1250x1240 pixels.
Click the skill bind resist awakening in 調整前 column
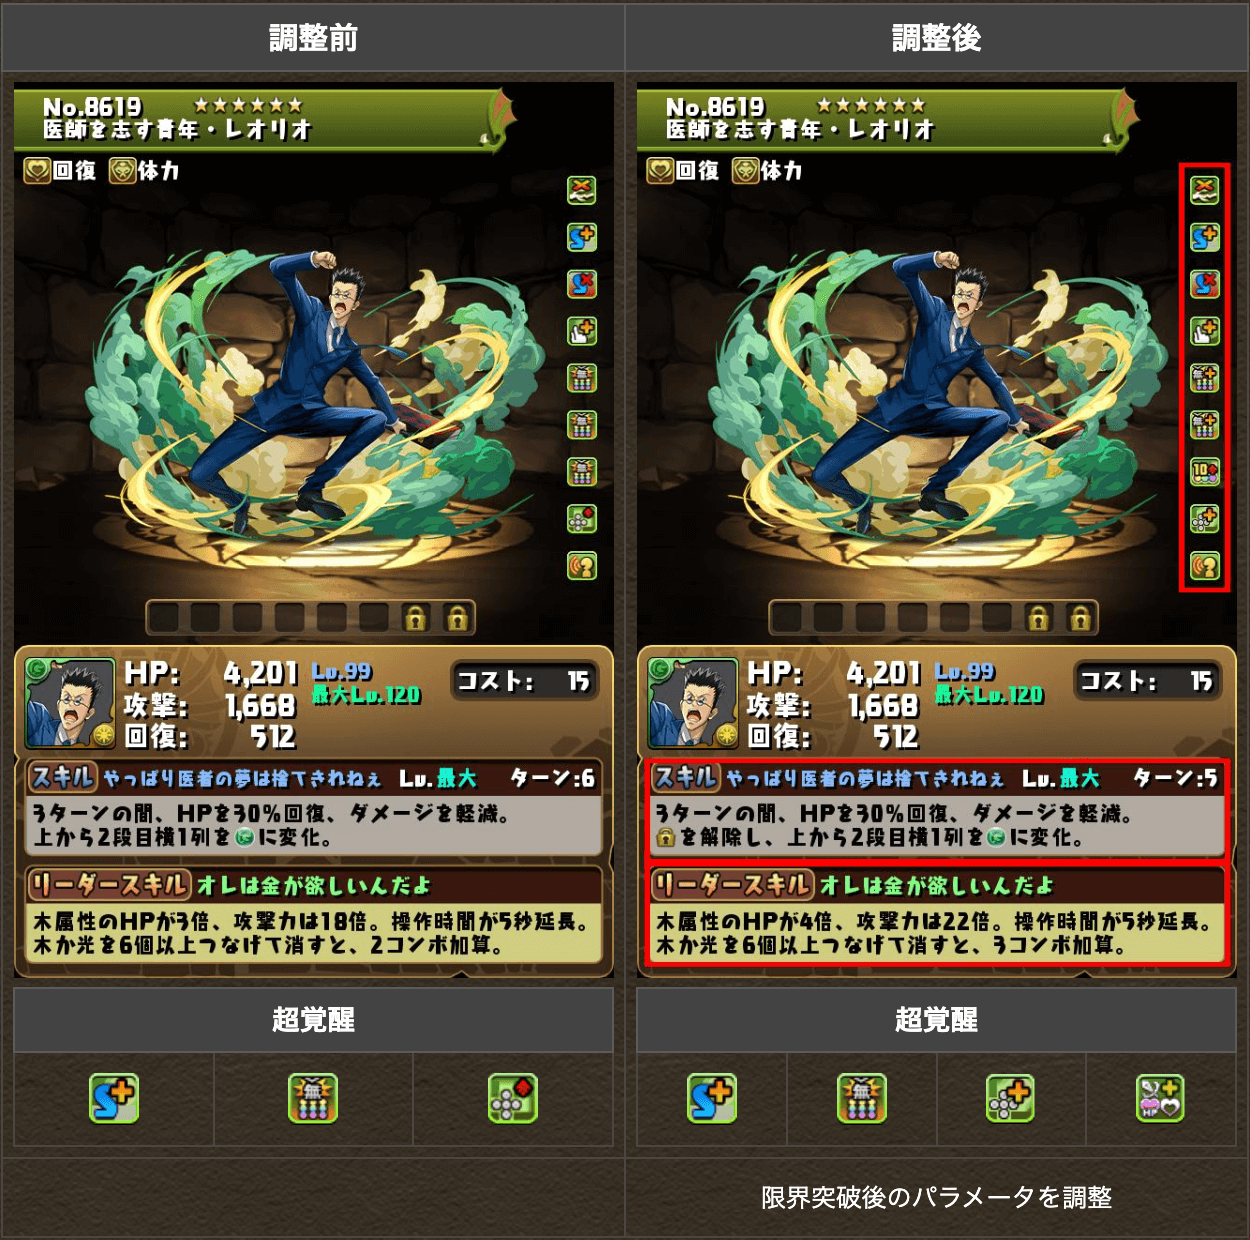click(581, 284)
